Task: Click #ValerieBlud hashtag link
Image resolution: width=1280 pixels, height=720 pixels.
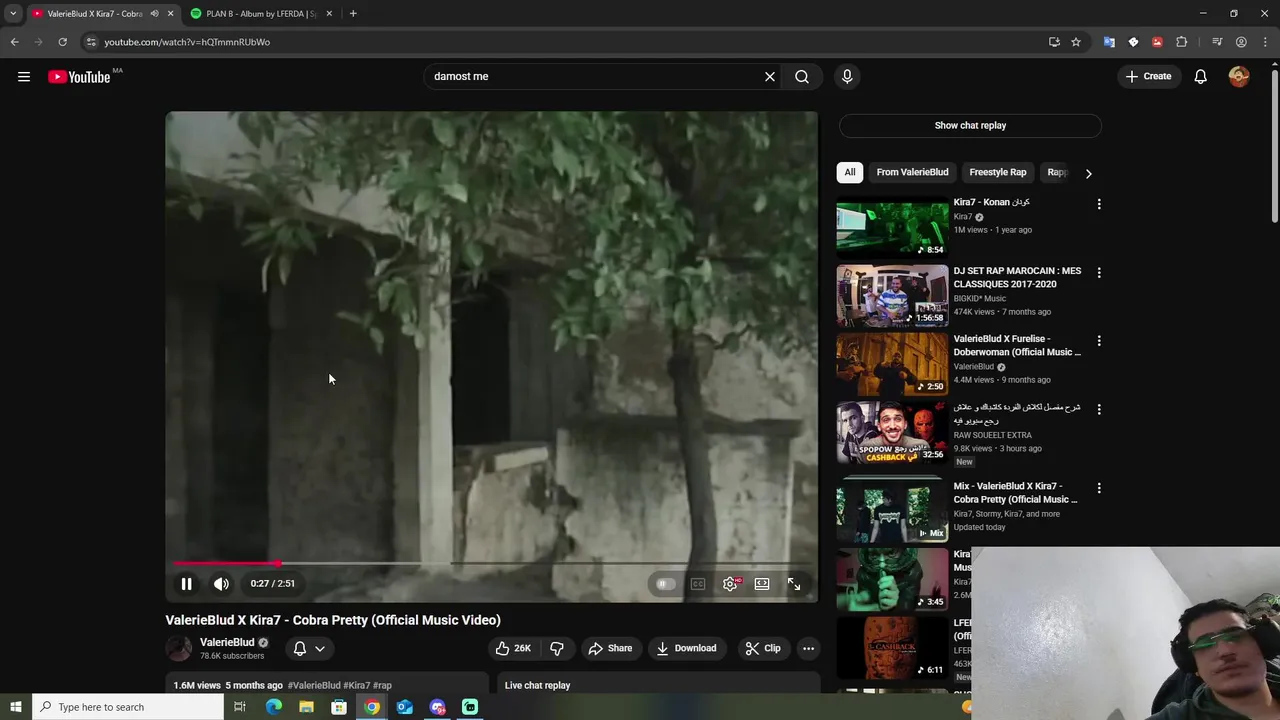Action: click(314, 686)
